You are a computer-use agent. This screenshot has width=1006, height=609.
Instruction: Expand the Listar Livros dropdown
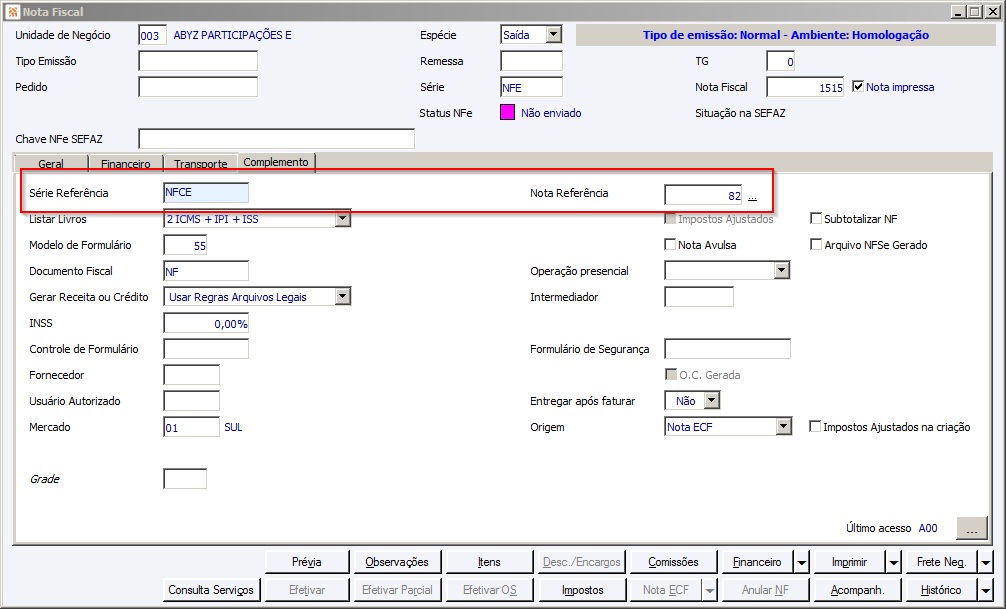tap(343, 219)
